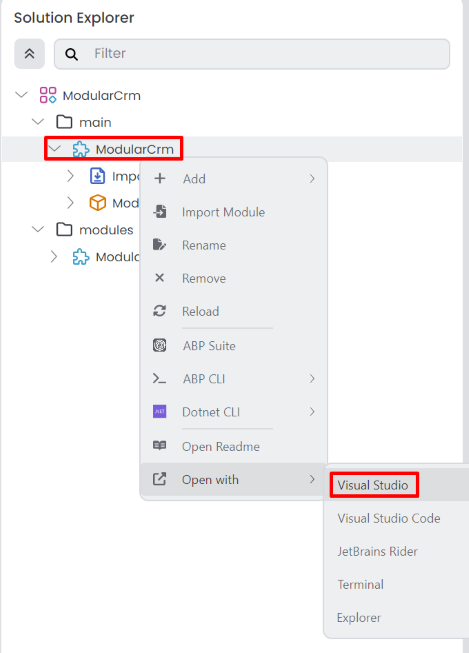The height and width of the screenshot is (653, 469).
Task: Click the orange package cube icon
Action: coord(97,203)
